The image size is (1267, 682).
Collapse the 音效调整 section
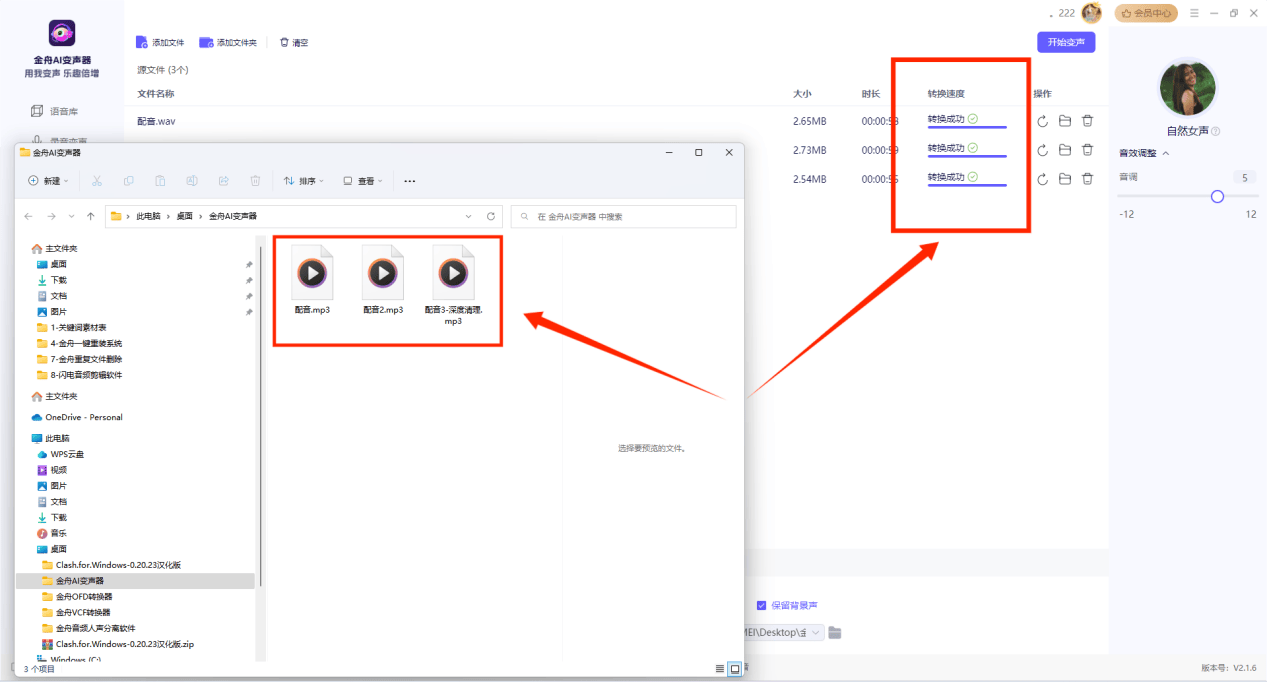pos(1165,153)
